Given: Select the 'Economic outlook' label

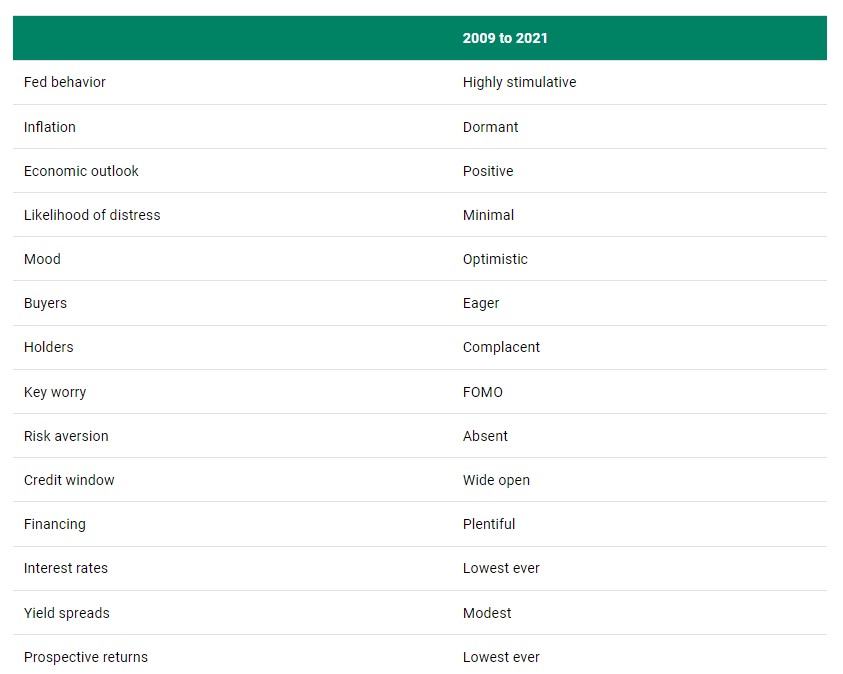Looking at the screenshot, I should click(81, 171).
